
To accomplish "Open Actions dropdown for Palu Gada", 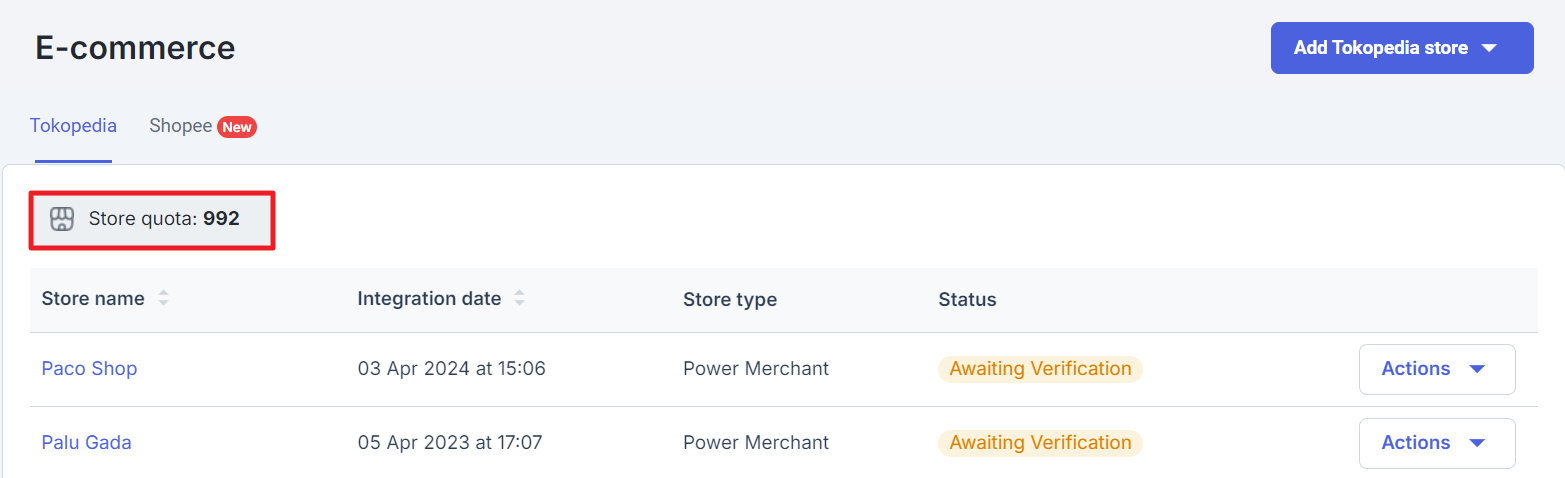I will pos(1436,443).
